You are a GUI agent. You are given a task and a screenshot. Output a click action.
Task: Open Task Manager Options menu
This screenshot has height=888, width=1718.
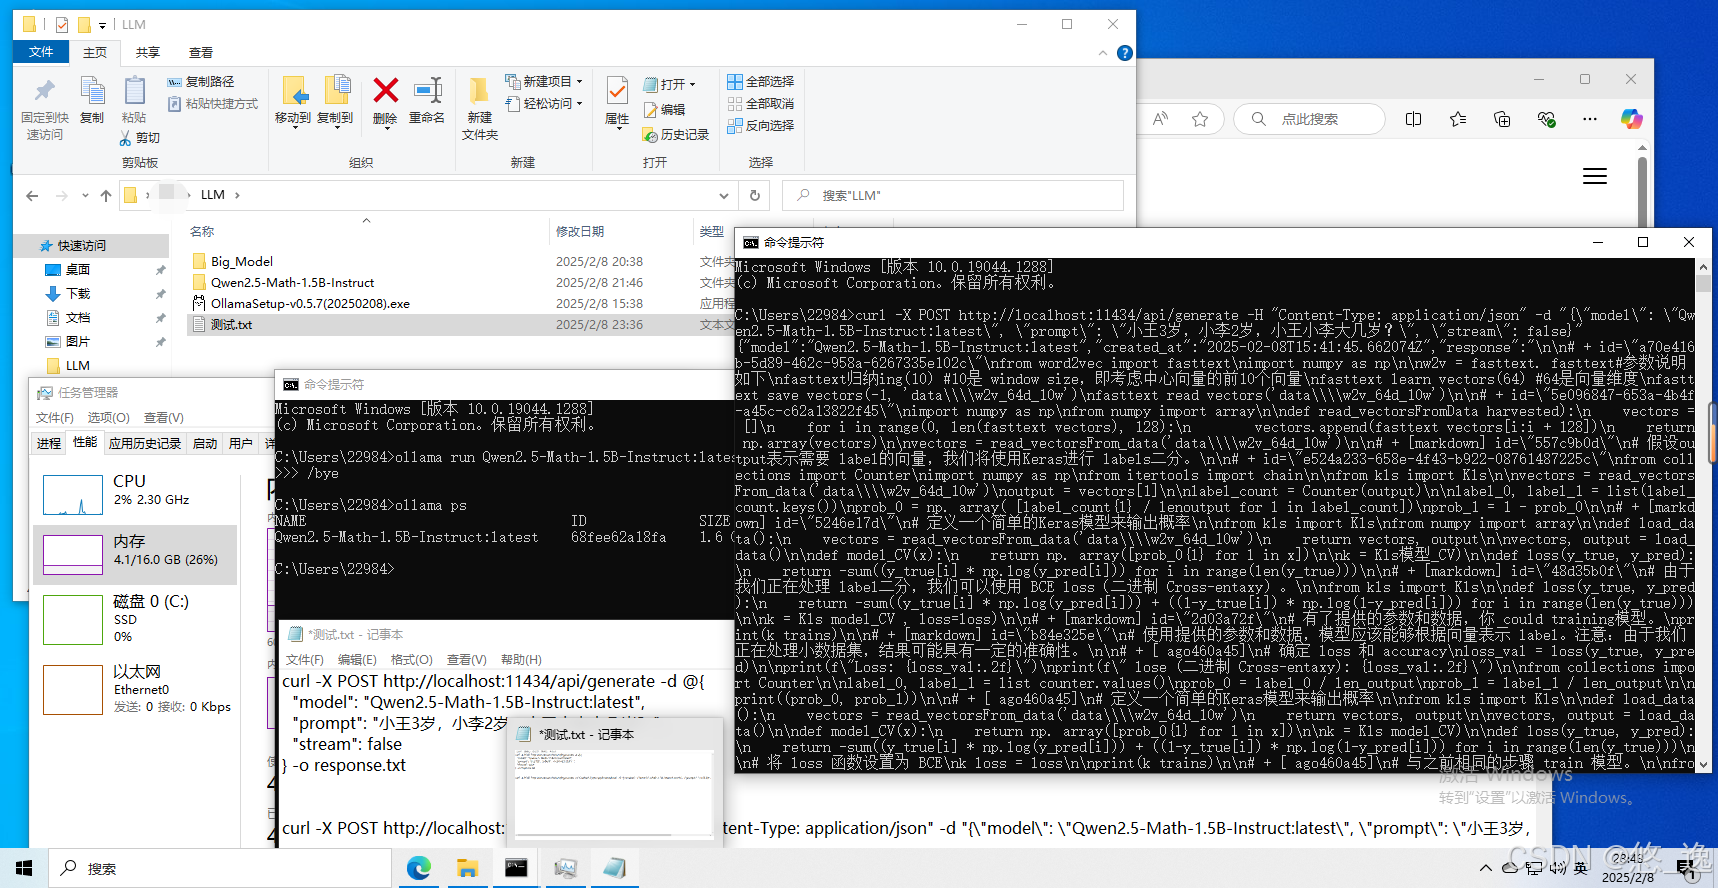pos(108,418)
